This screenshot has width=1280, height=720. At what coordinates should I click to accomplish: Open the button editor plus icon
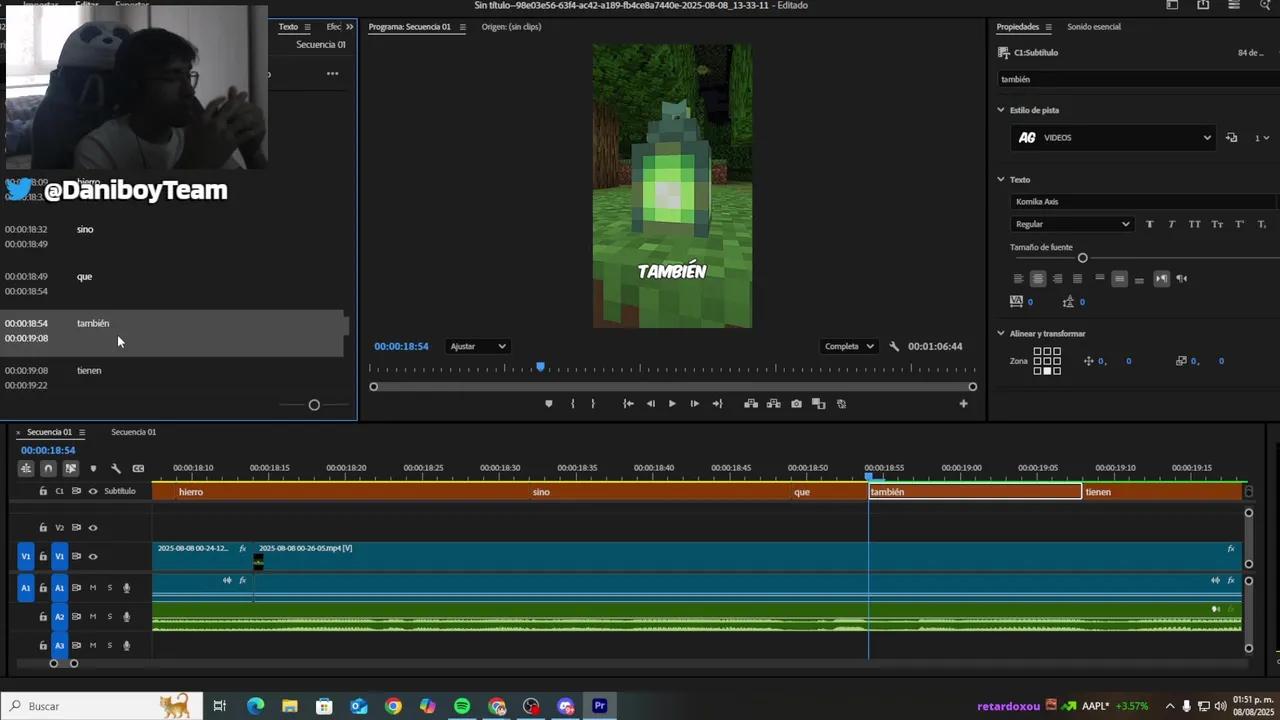point(963,404)
